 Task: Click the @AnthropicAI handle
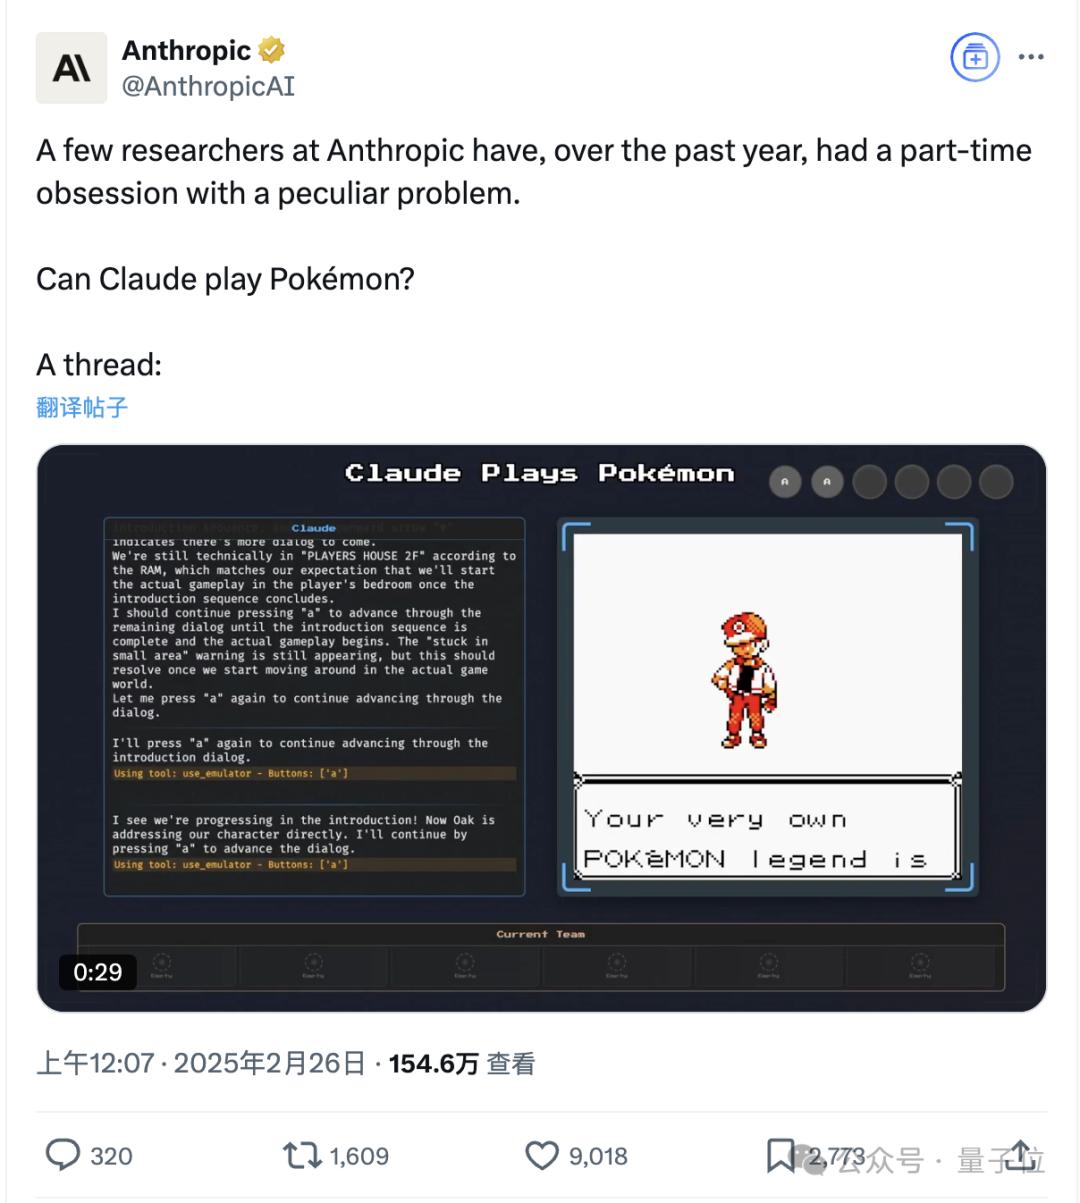(x=208, y=87)
